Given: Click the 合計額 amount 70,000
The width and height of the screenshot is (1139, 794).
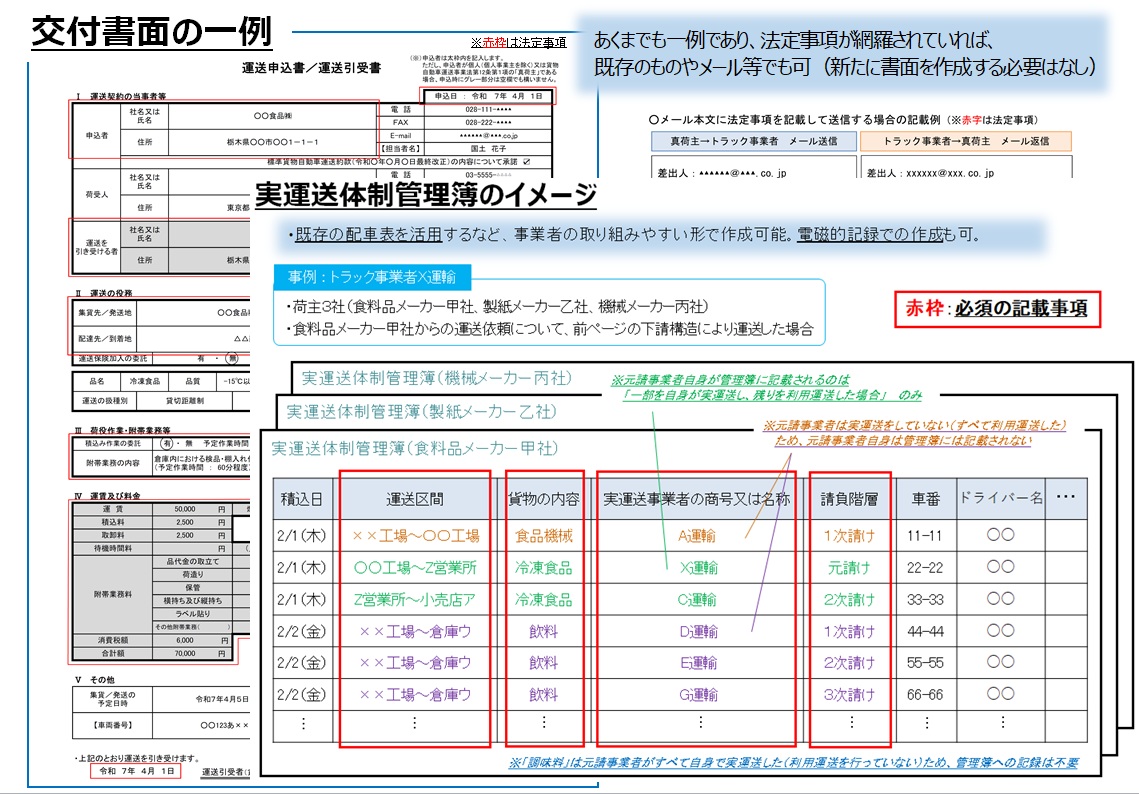Looking at the screenshot, I should [x=185, y=654].
